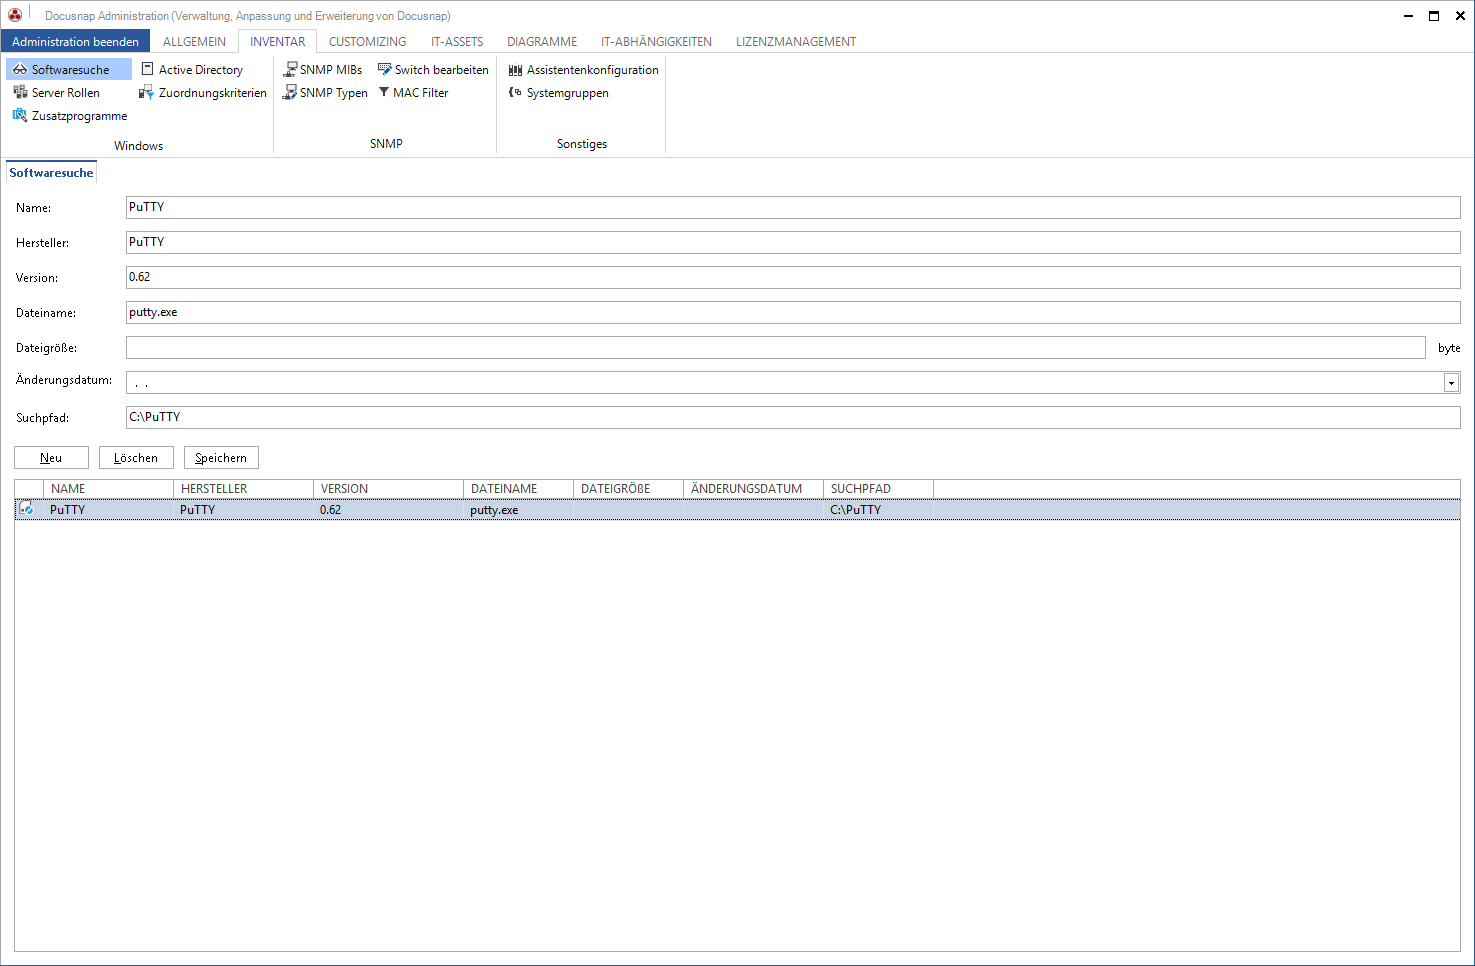Open Zusatzprogramme settings
1475x966 pixels.
pyautogui.click(x=70, y=115)
